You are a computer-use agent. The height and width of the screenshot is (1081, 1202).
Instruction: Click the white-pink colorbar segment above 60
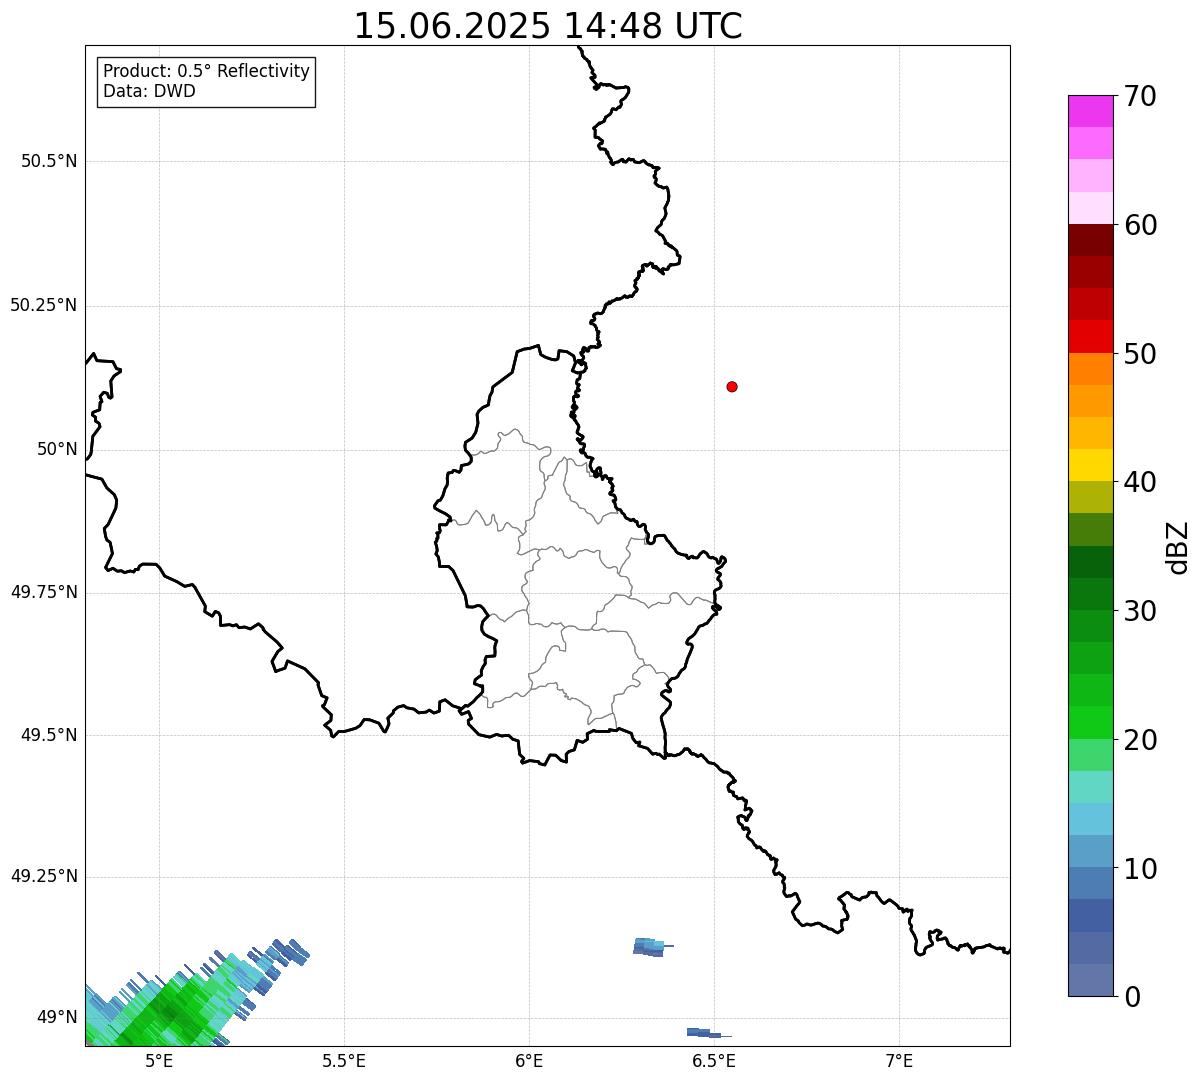tap(1090, 208)
